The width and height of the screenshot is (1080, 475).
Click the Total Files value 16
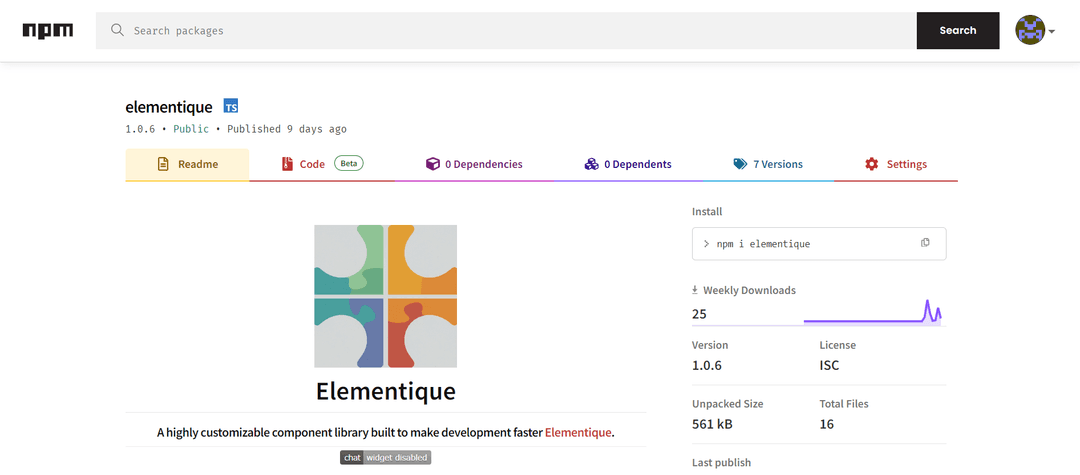click(x=827, y=424)
